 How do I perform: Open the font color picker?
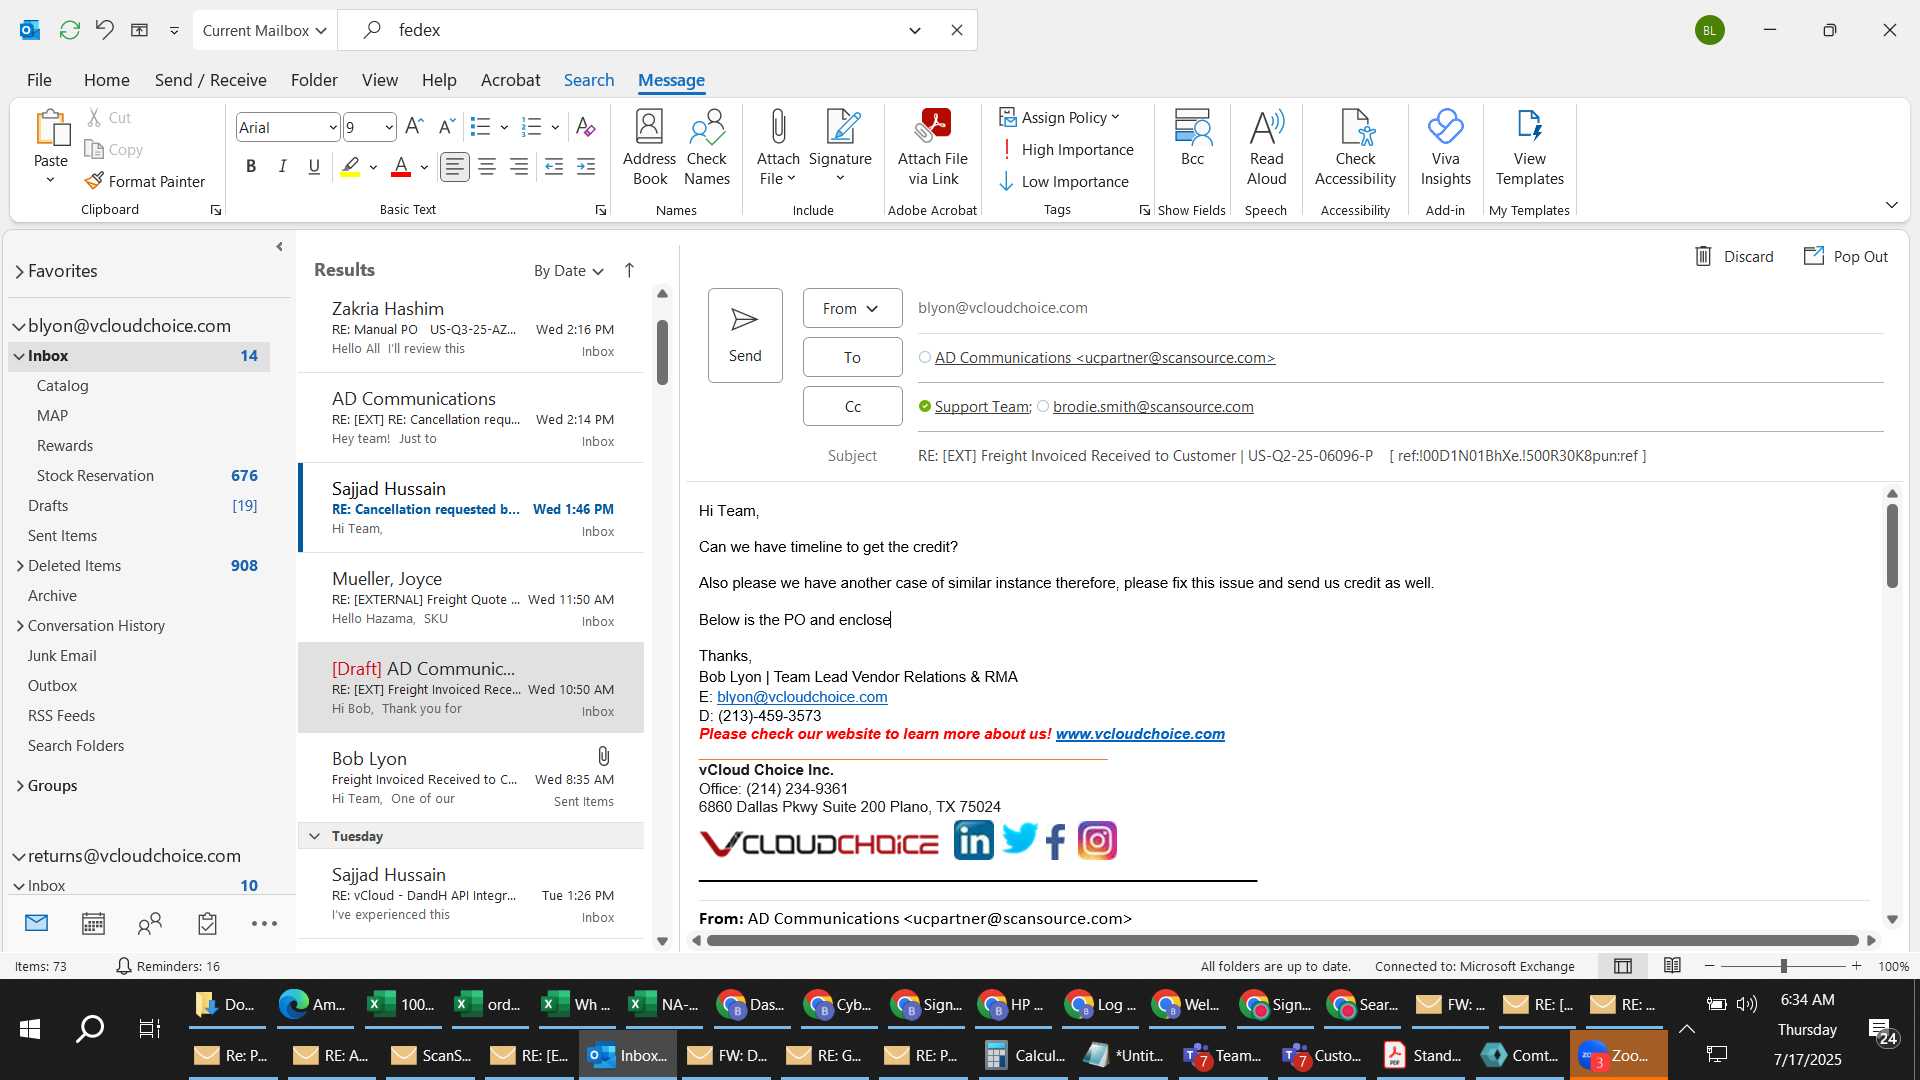[x=424, y=167]
